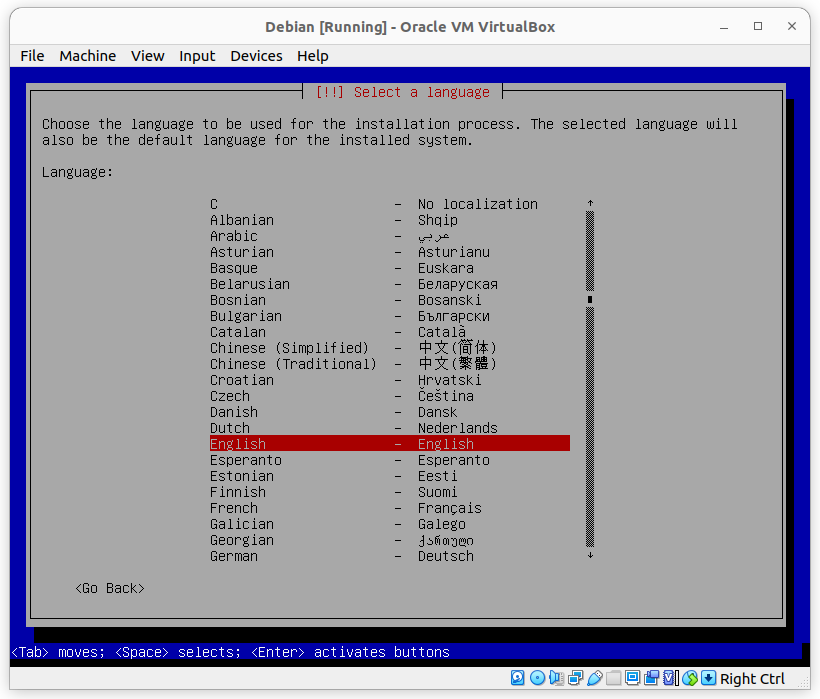
Task: Click the display status icon
Action: coord(632,678)
